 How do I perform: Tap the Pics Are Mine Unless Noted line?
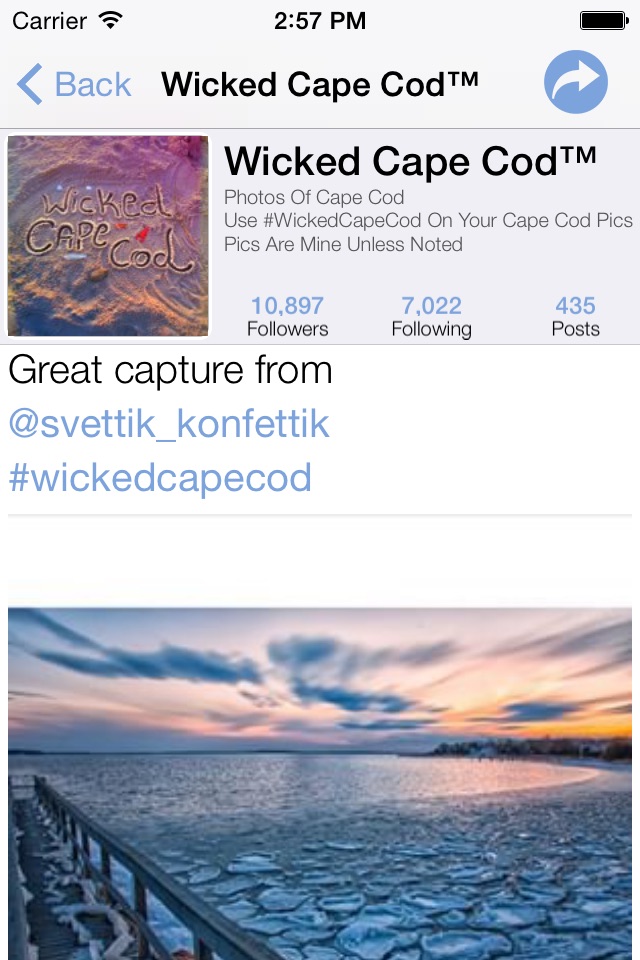coord(343,244)
